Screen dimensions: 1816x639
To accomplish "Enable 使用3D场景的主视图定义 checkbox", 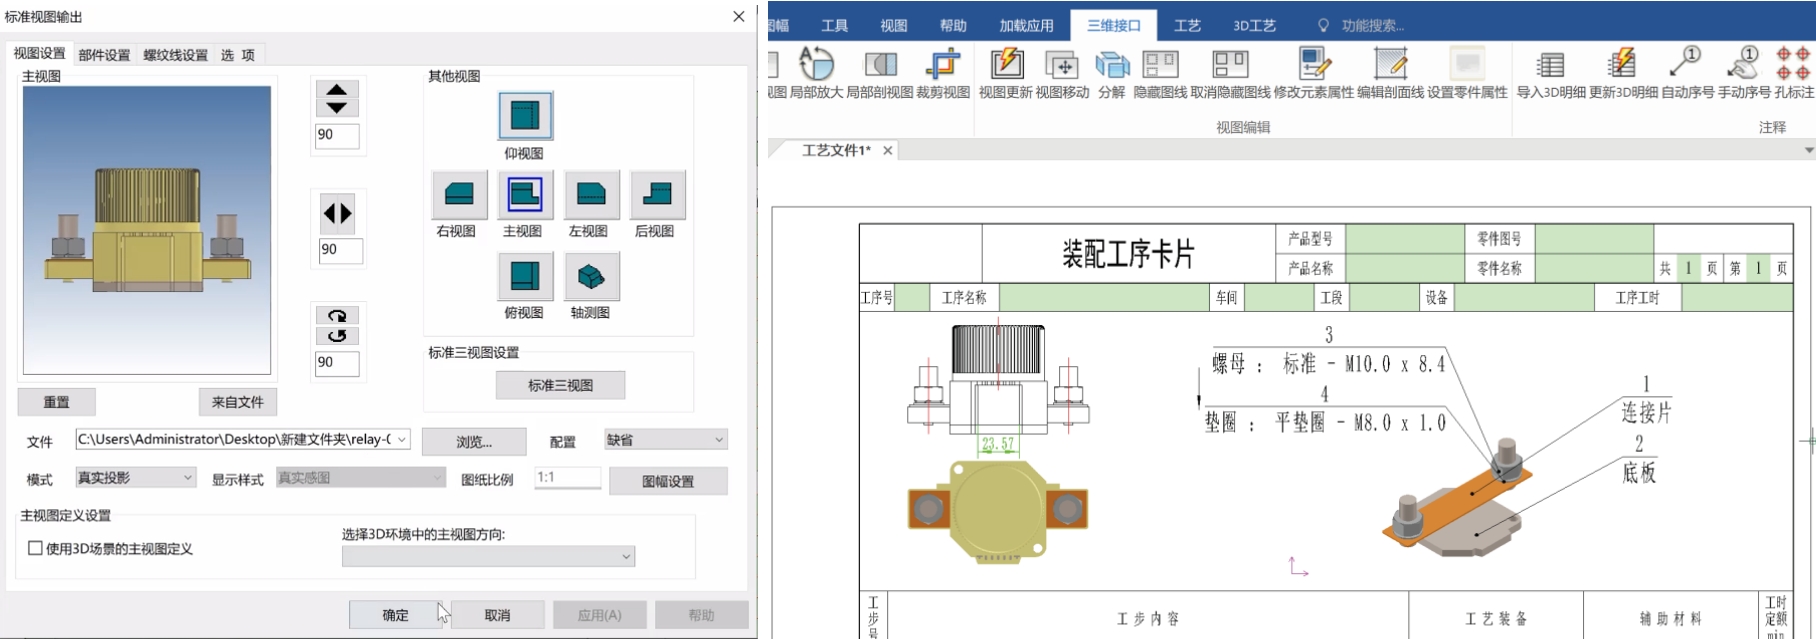I will tap(36, 548).
